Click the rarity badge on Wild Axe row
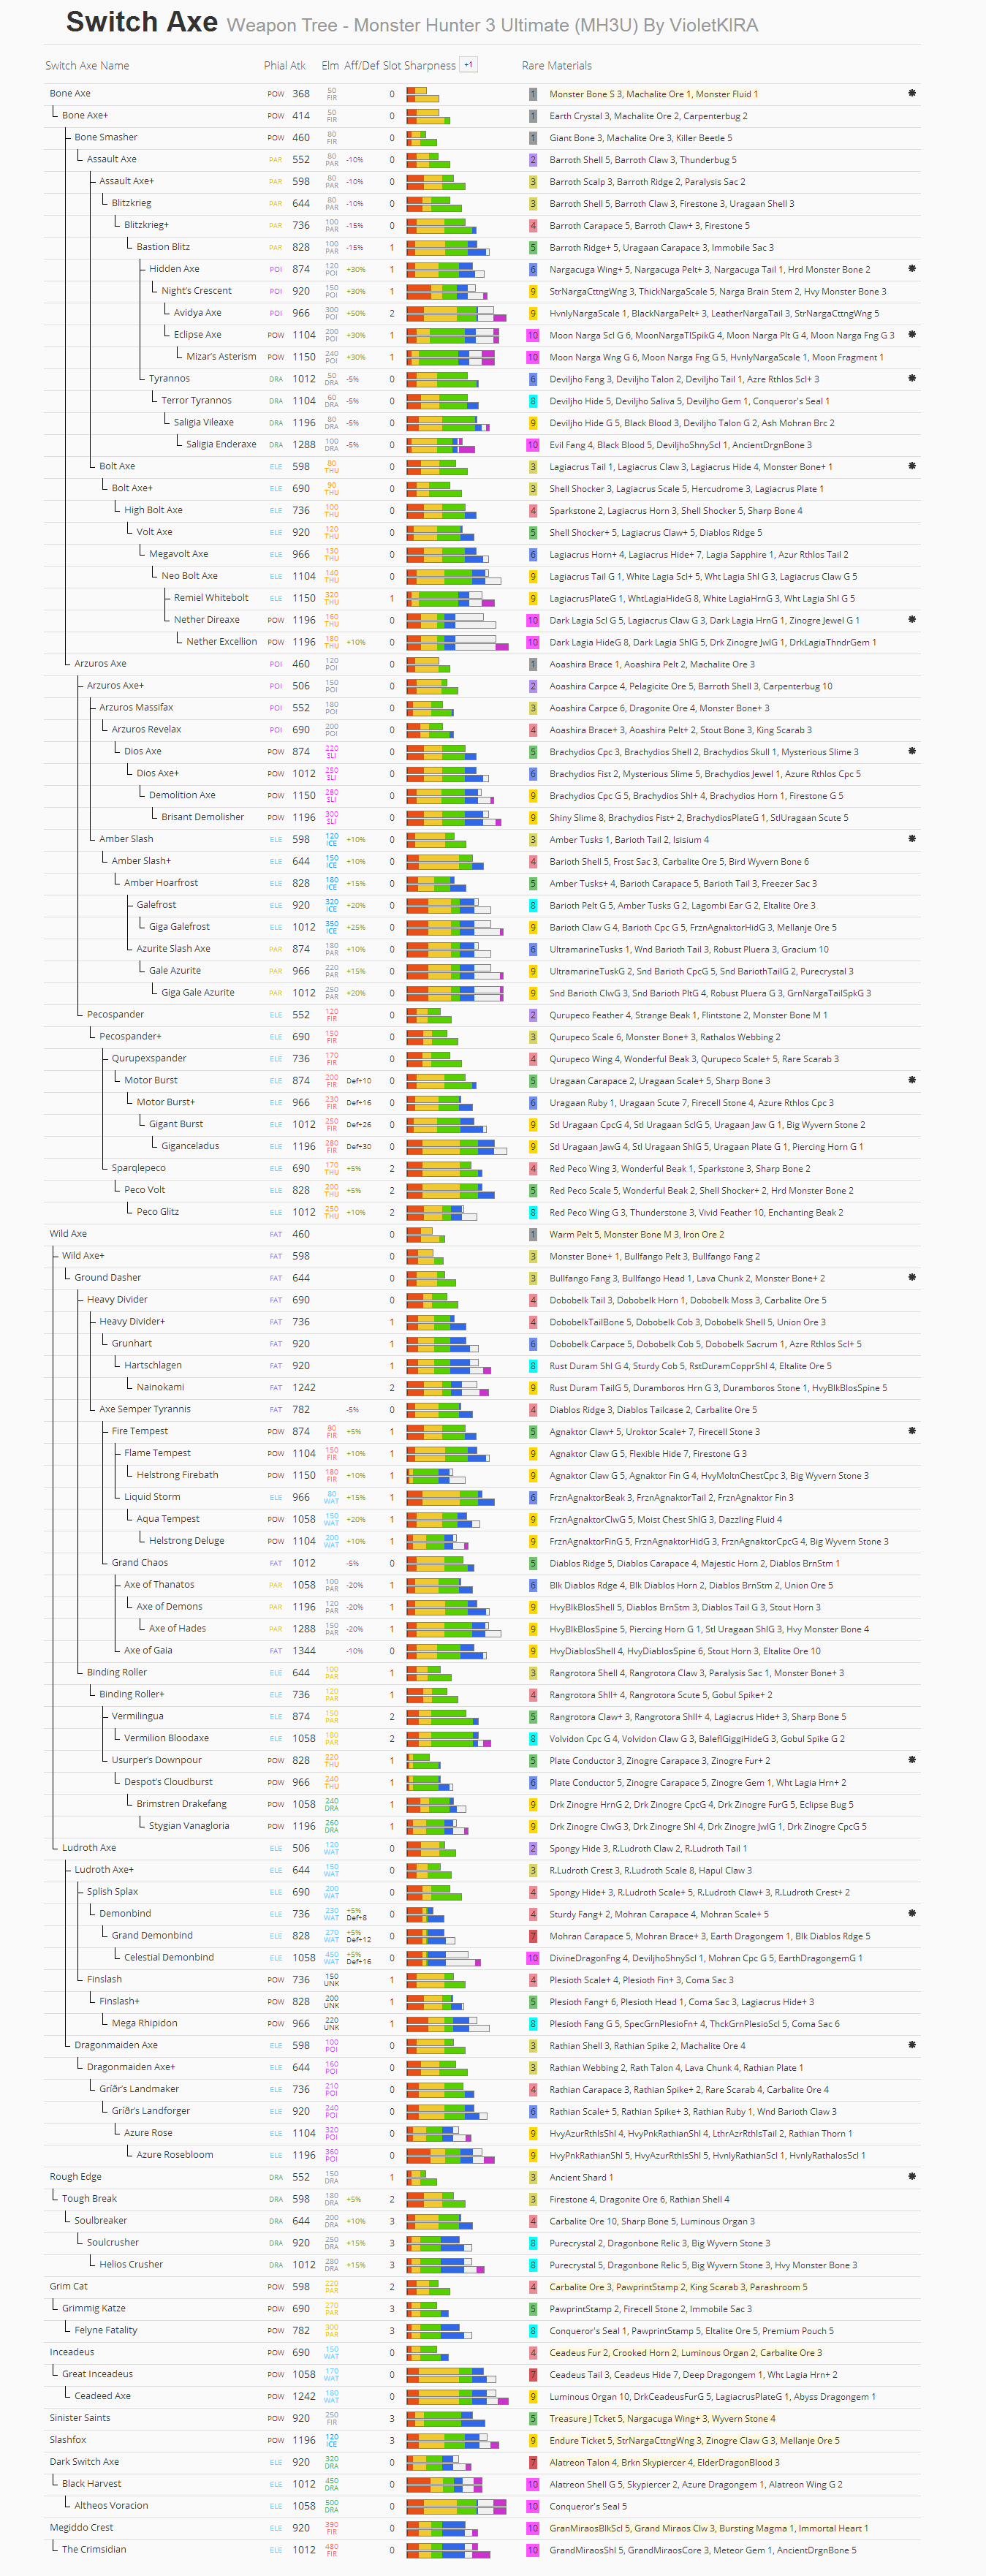 tap(533, 1234)
